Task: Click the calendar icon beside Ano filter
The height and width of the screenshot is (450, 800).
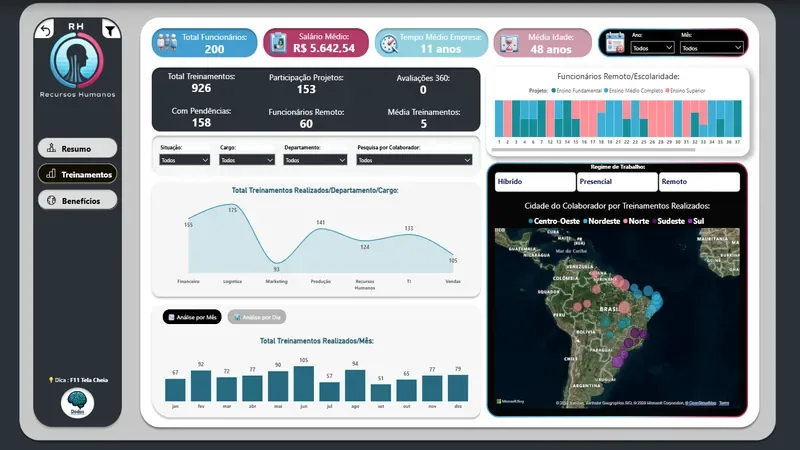Action: tap(615, 42)
